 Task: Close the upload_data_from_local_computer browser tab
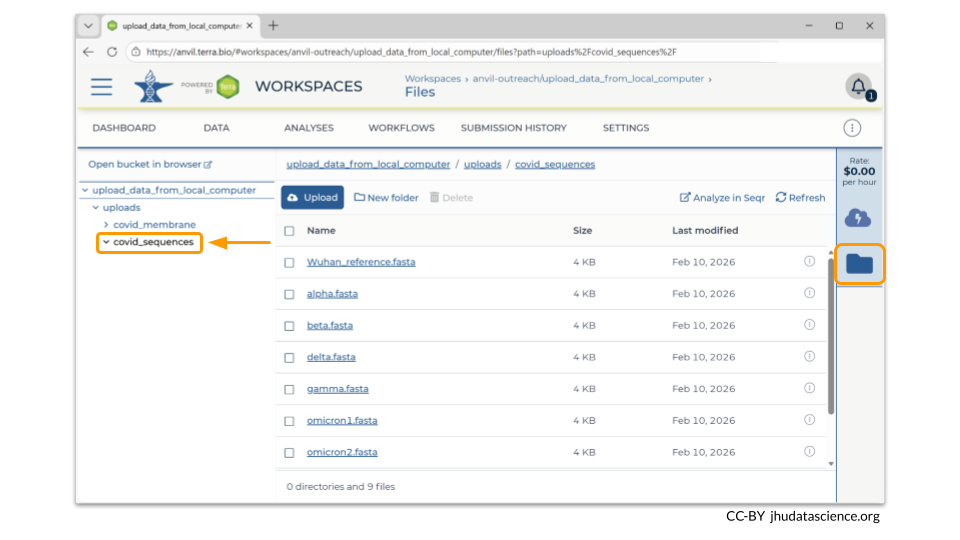[249, 26]
